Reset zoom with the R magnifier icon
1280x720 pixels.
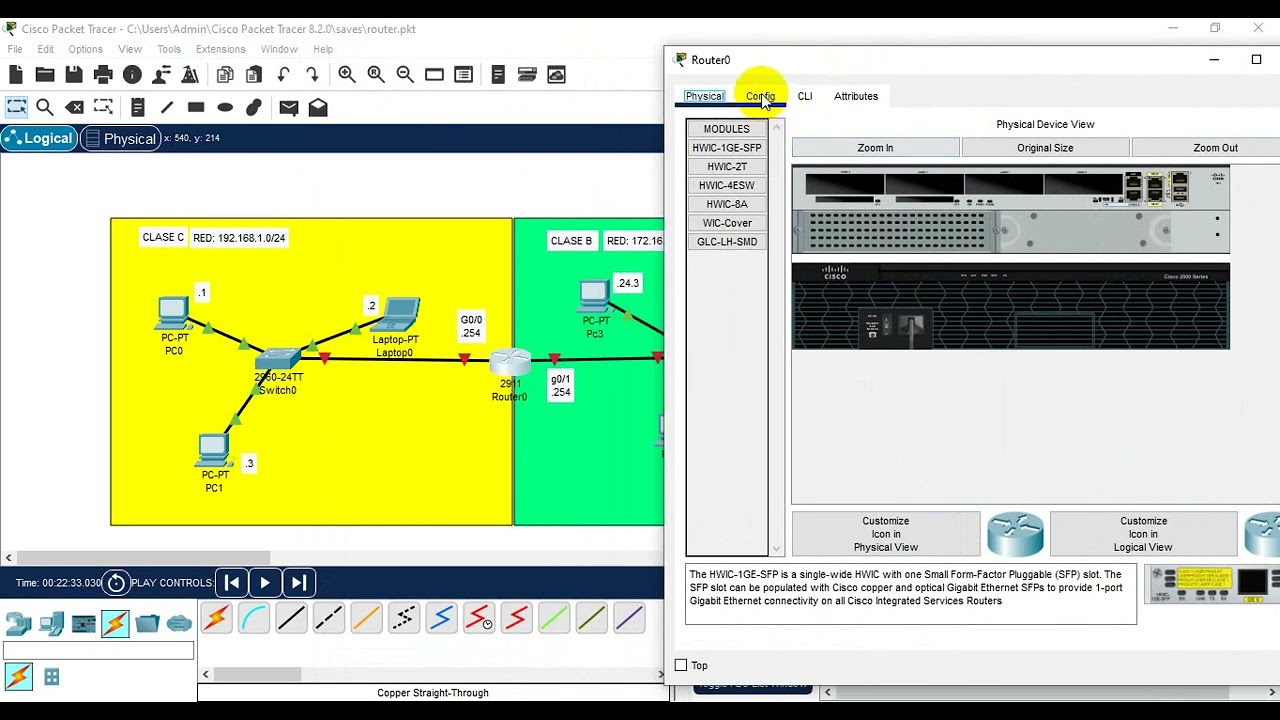[x=376, y=75]
